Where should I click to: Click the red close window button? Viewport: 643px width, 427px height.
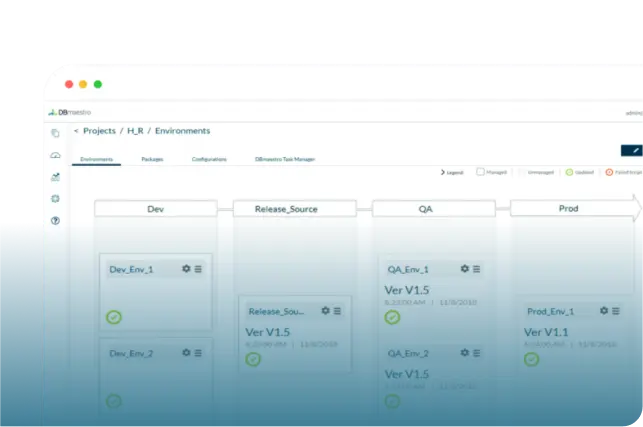click(x=69, y=84)
